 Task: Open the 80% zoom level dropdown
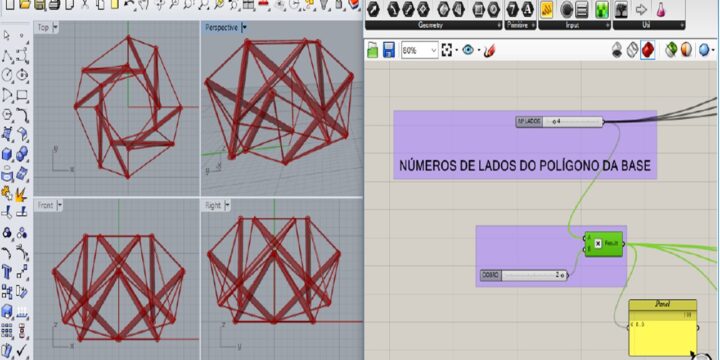pos(420,51)
